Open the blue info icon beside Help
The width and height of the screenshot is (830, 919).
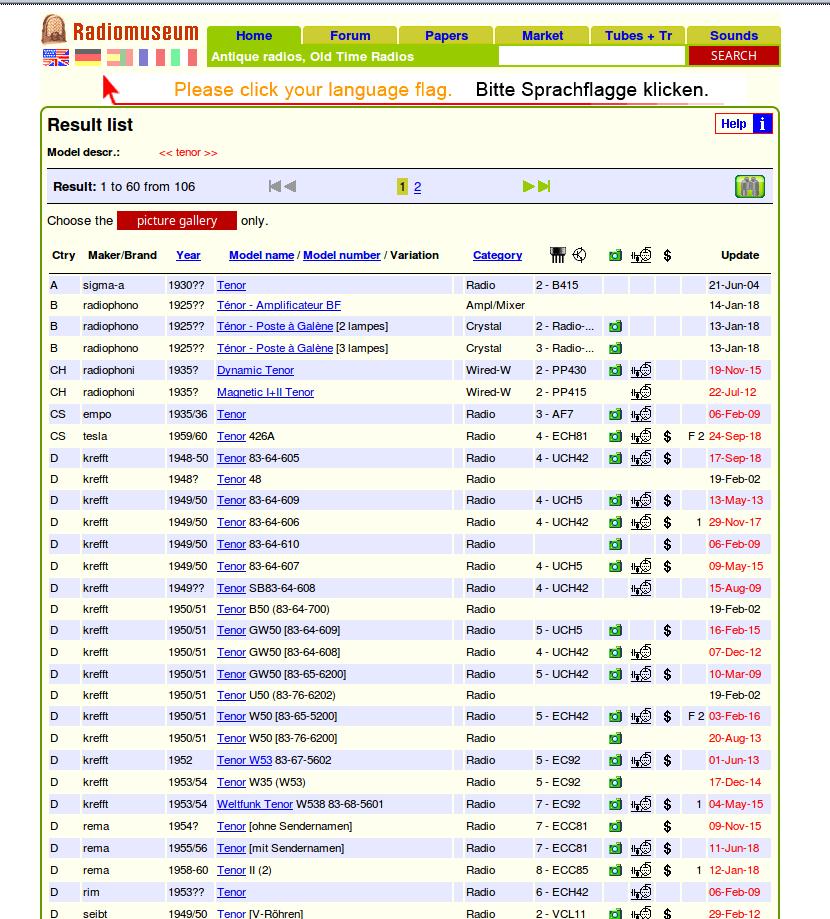pyautogui.click(x=762, y=124)
